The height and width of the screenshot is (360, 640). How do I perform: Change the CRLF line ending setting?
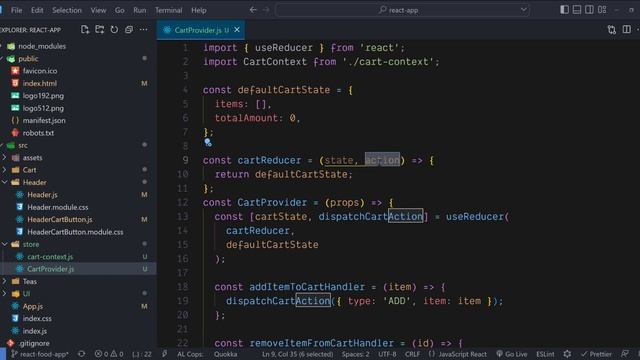tap(412, 354)
